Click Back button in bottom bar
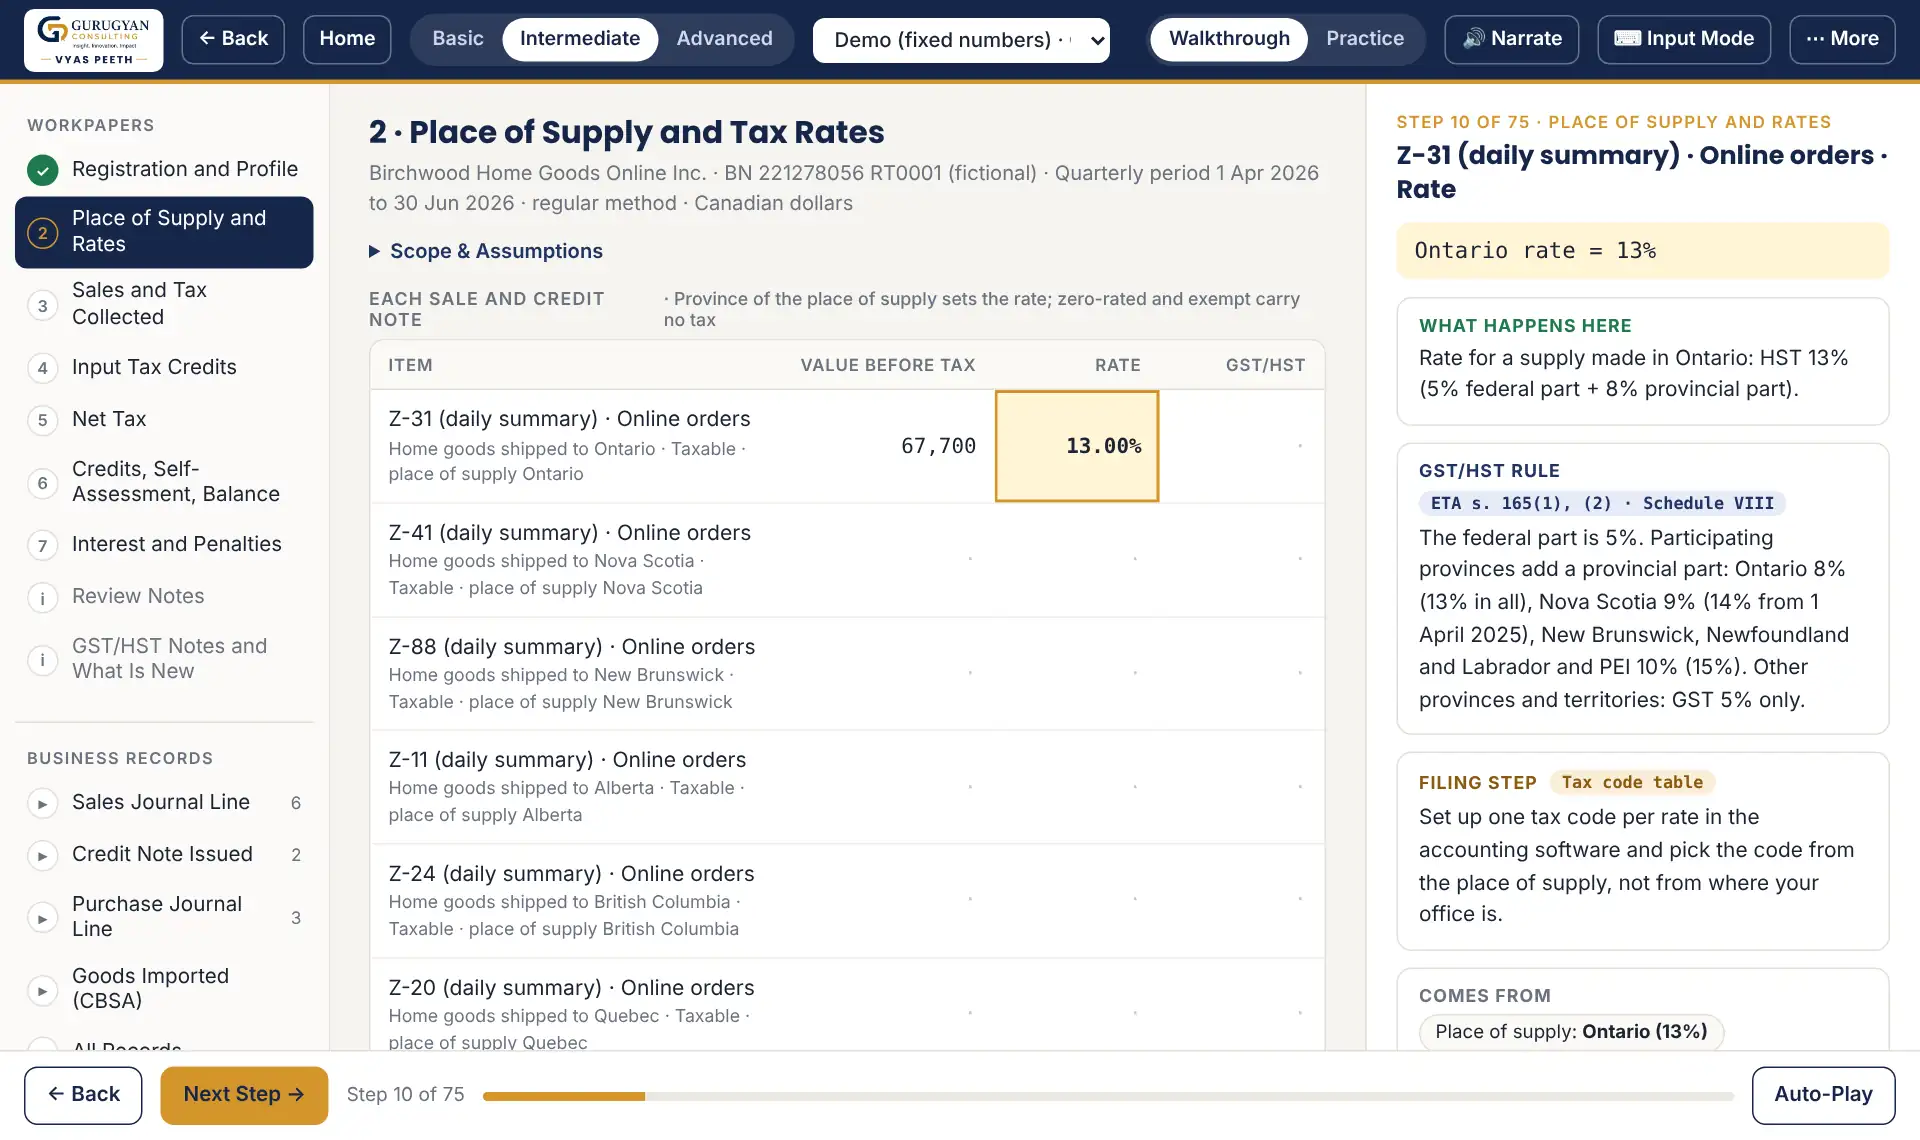Screen dimensions: 1920x1140 (83, 1095)
